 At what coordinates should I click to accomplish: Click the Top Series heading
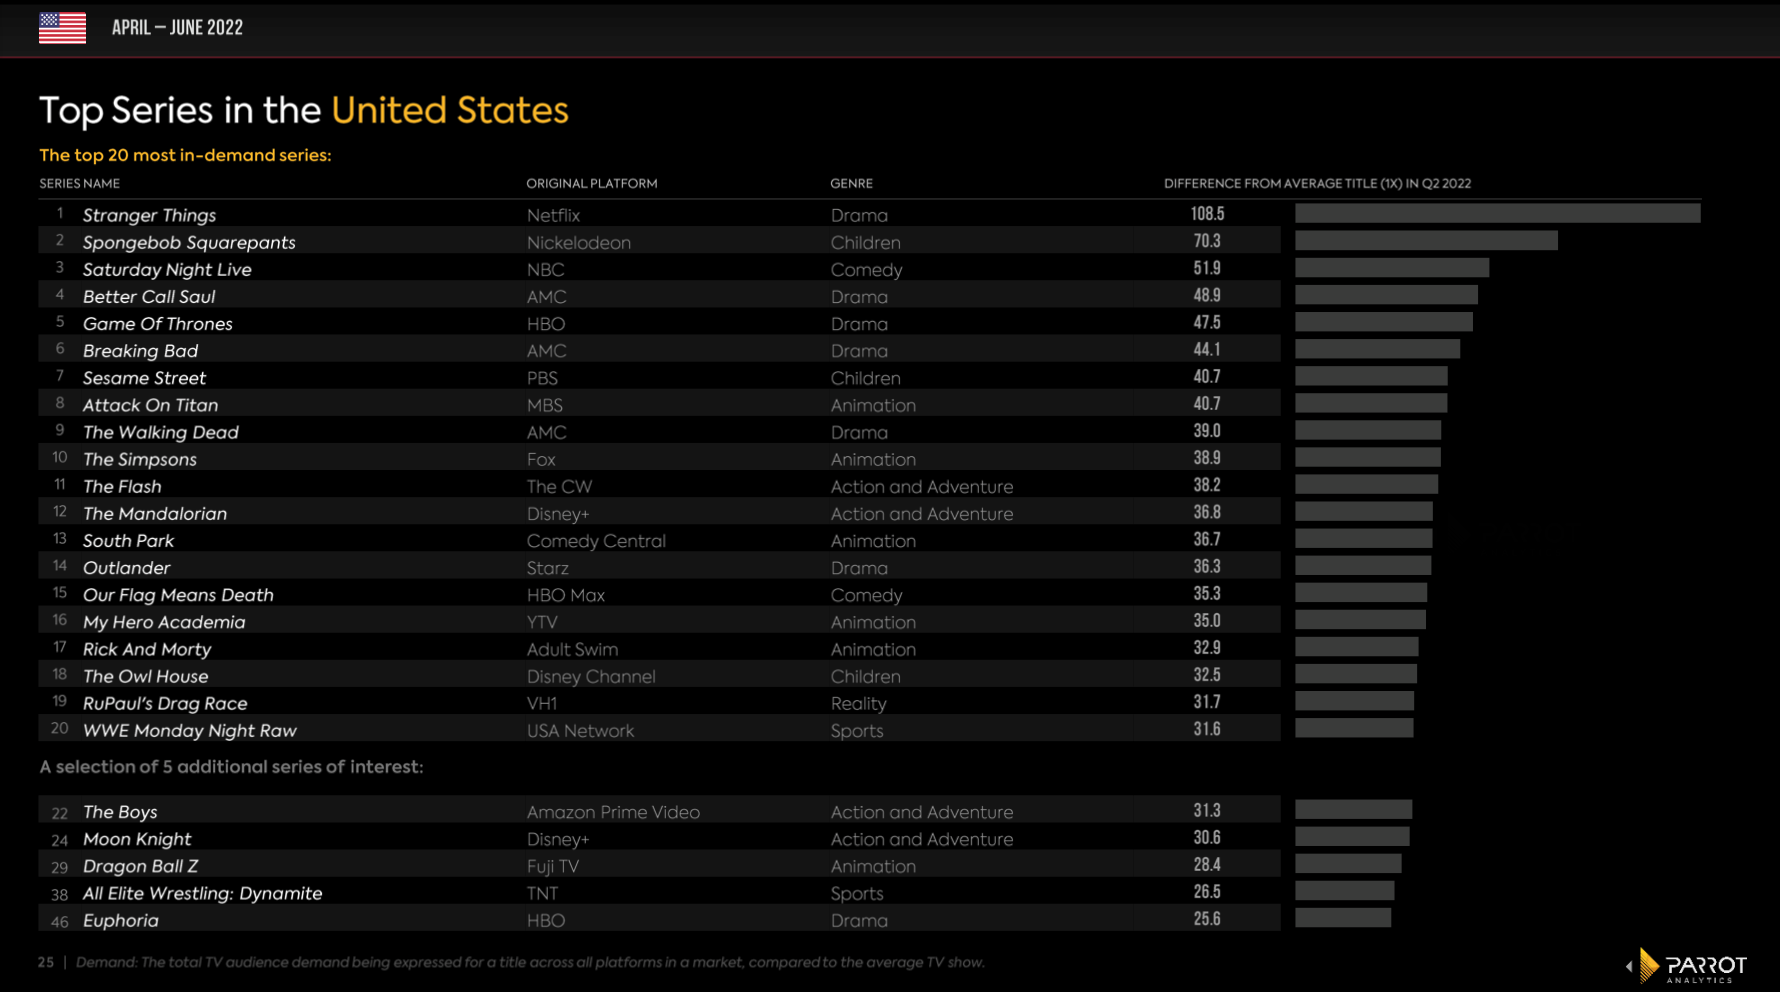[303, 110]
